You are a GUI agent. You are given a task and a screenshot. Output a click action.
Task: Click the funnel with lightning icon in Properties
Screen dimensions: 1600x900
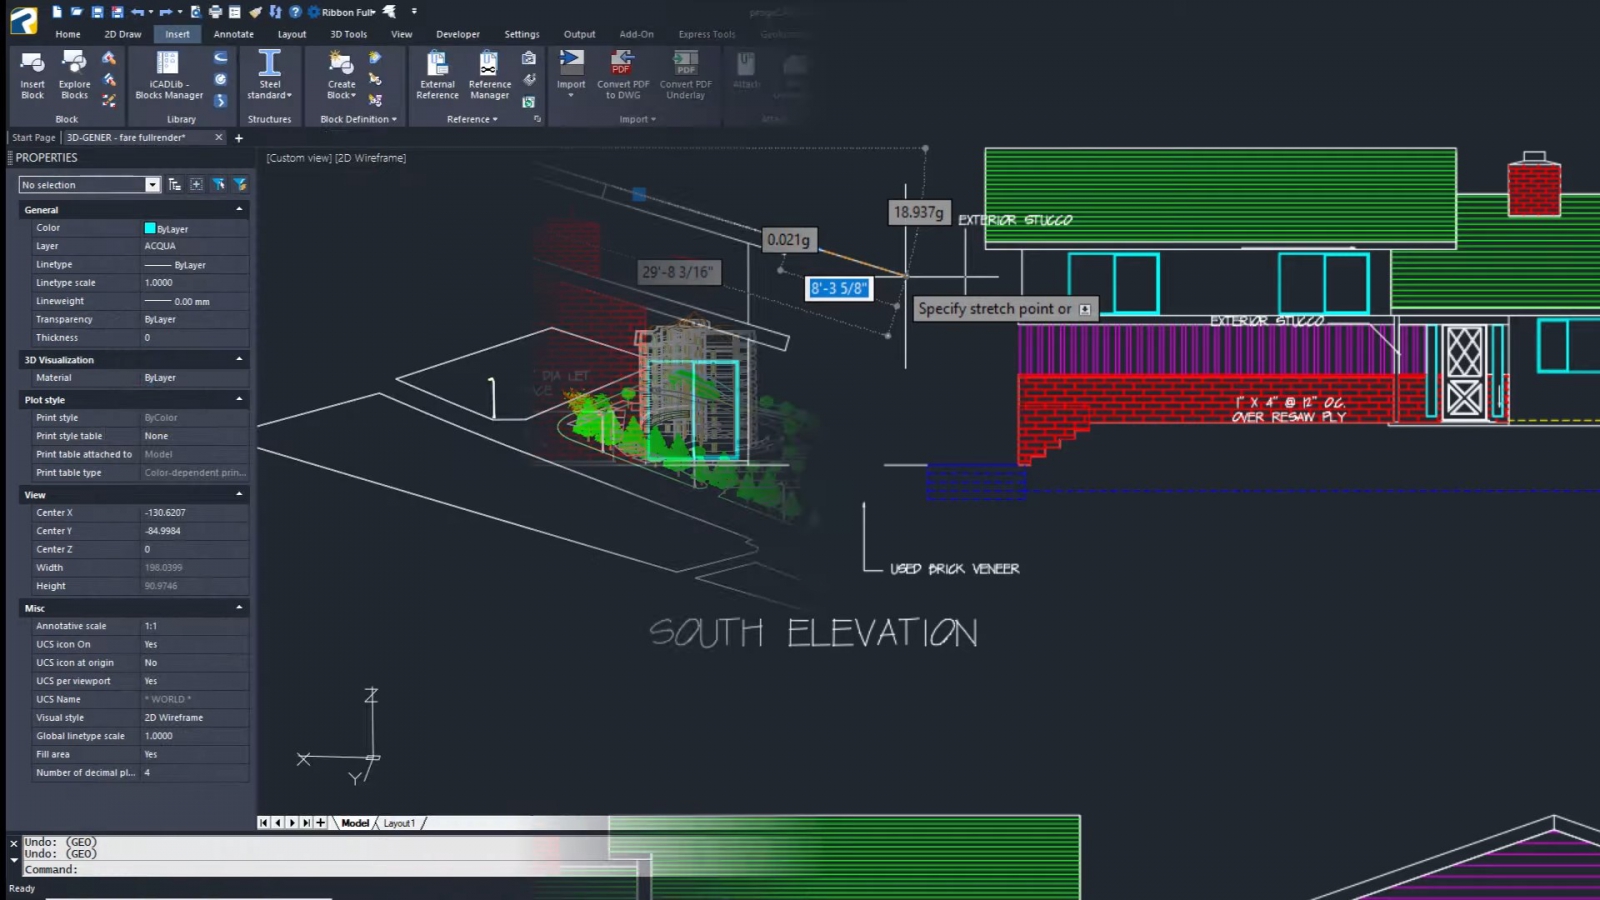click(240, 184)
